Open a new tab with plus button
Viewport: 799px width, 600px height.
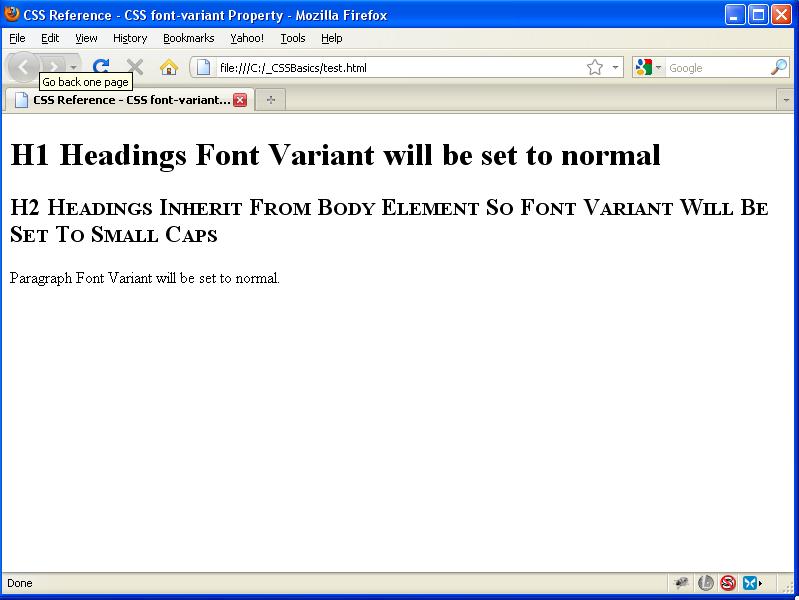[271, 100]
